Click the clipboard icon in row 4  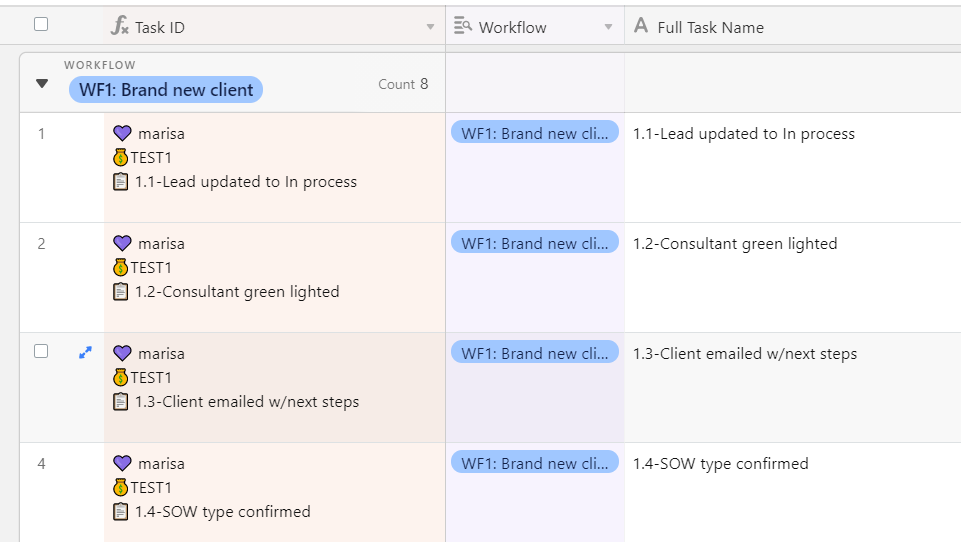[x=121, y=511]
